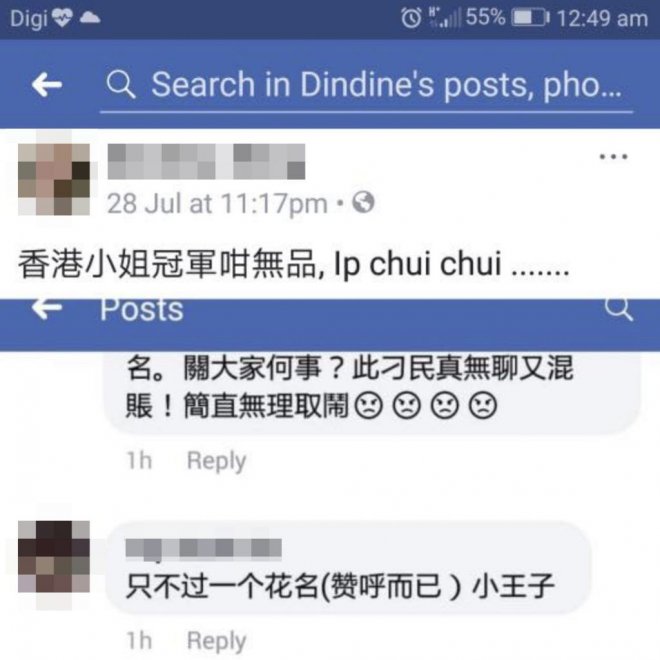Tap the magnifier icon in Dindine's search bar

(x=121, y=84)
